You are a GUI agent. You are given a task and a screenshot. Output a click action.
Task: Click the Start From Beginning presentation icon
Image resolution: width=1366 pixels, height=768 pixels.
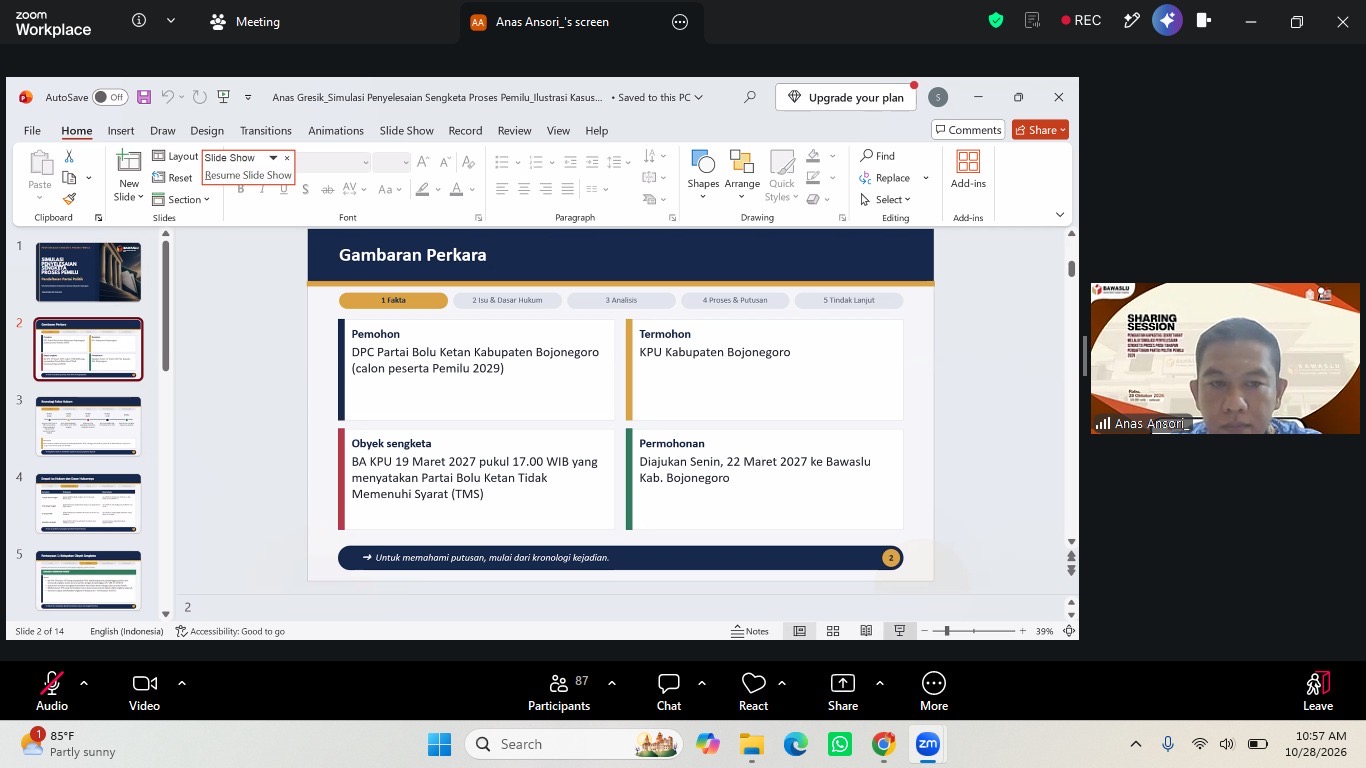tap(223, 97)
